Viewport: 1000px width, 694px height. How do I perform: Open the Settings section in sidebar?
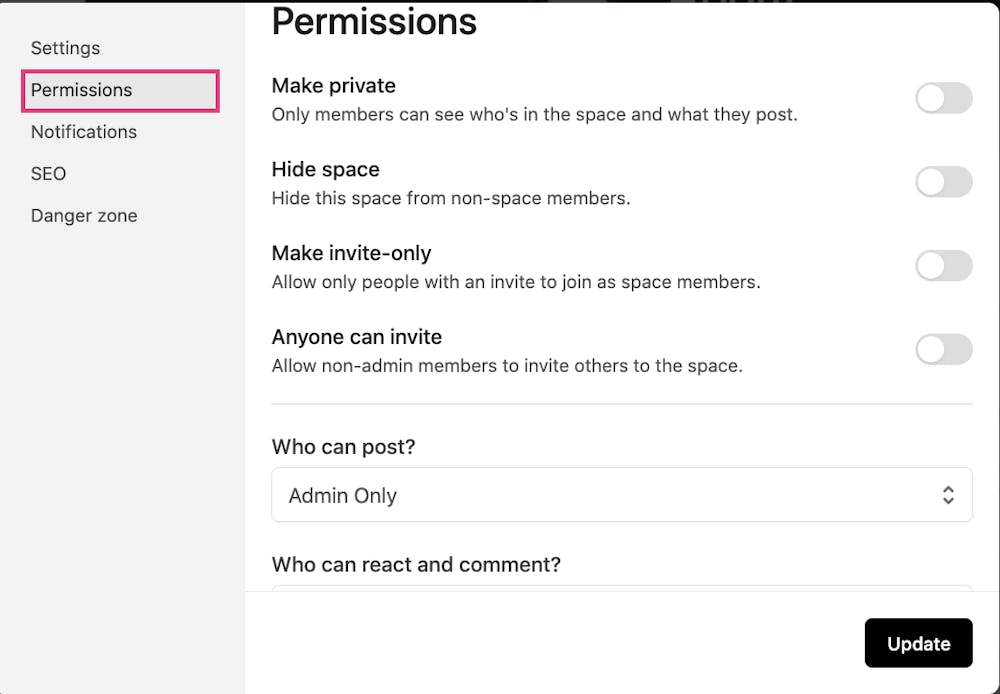point(65,48)
